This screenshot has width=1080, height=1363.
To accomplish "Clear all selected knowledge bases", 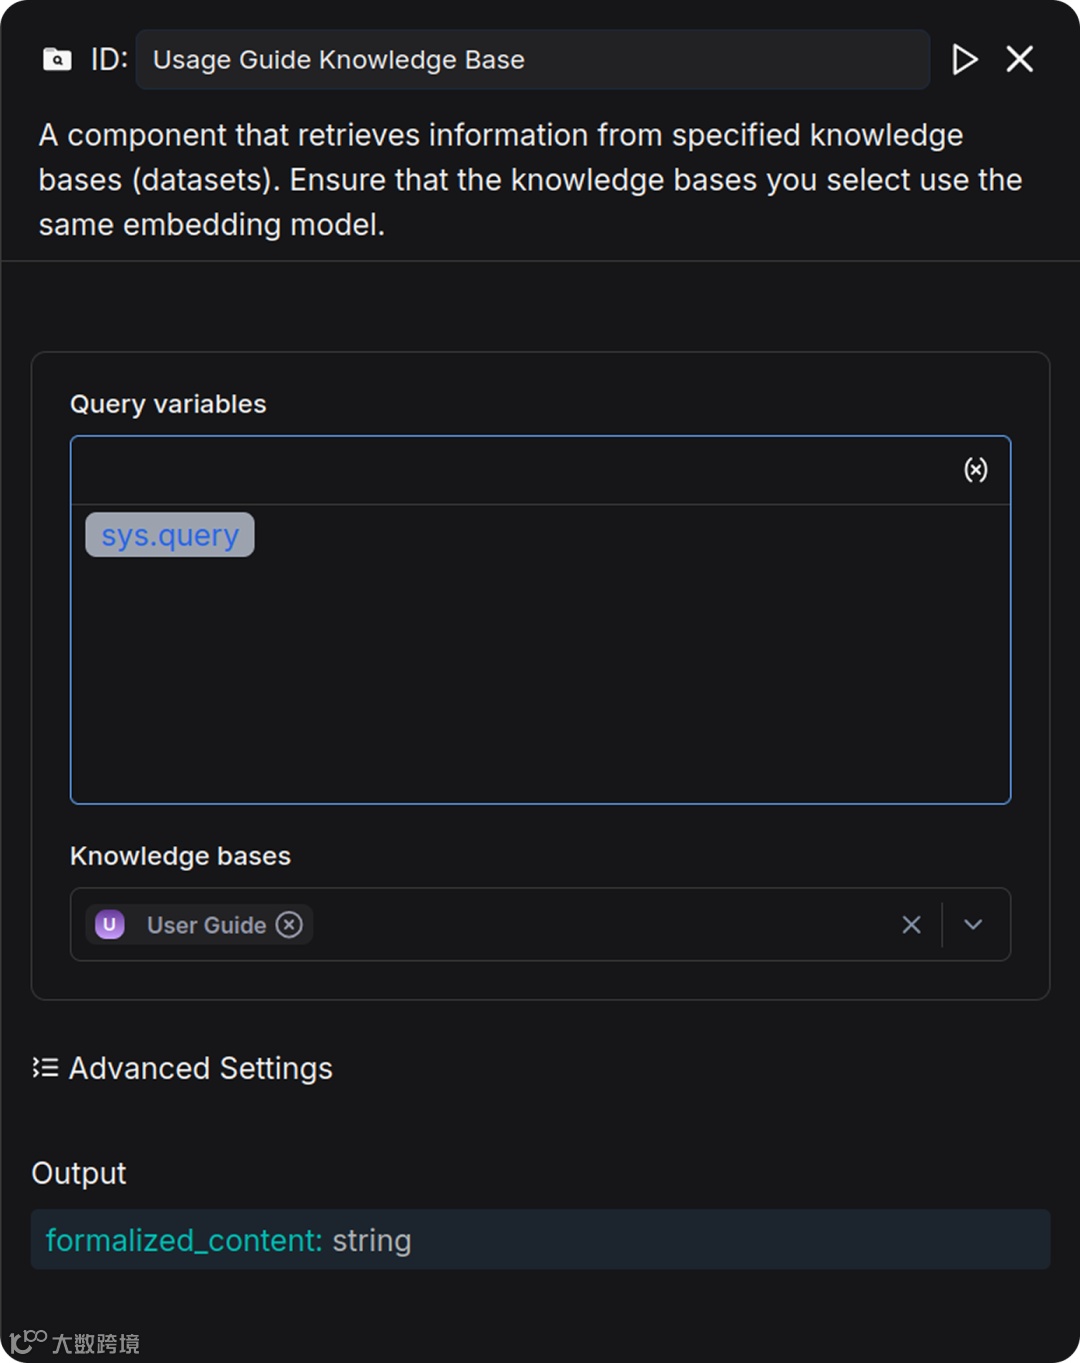I will 911,925.
